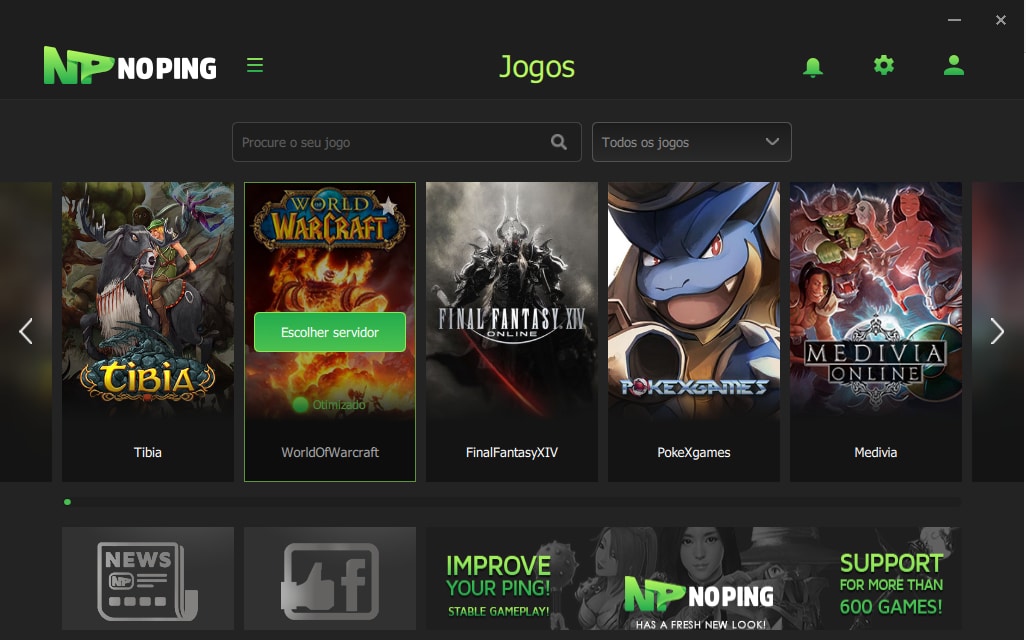Open settings gear icon
Screen dimensions: 1026x640
tap(883, 66)
